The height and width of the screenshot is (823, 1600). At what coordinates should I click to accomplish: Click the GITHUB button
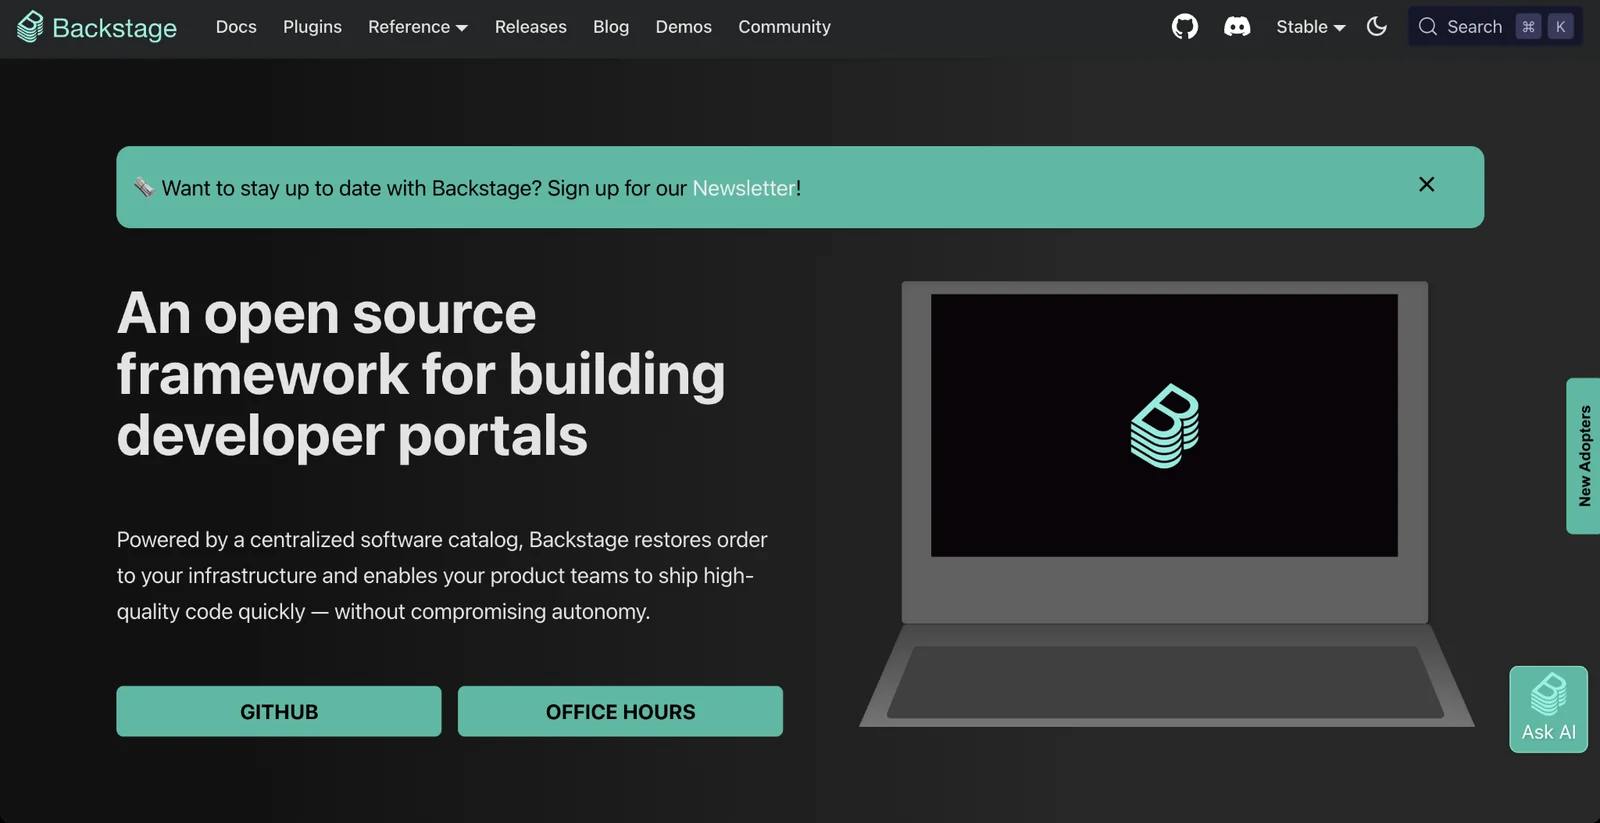pos(279,711)
